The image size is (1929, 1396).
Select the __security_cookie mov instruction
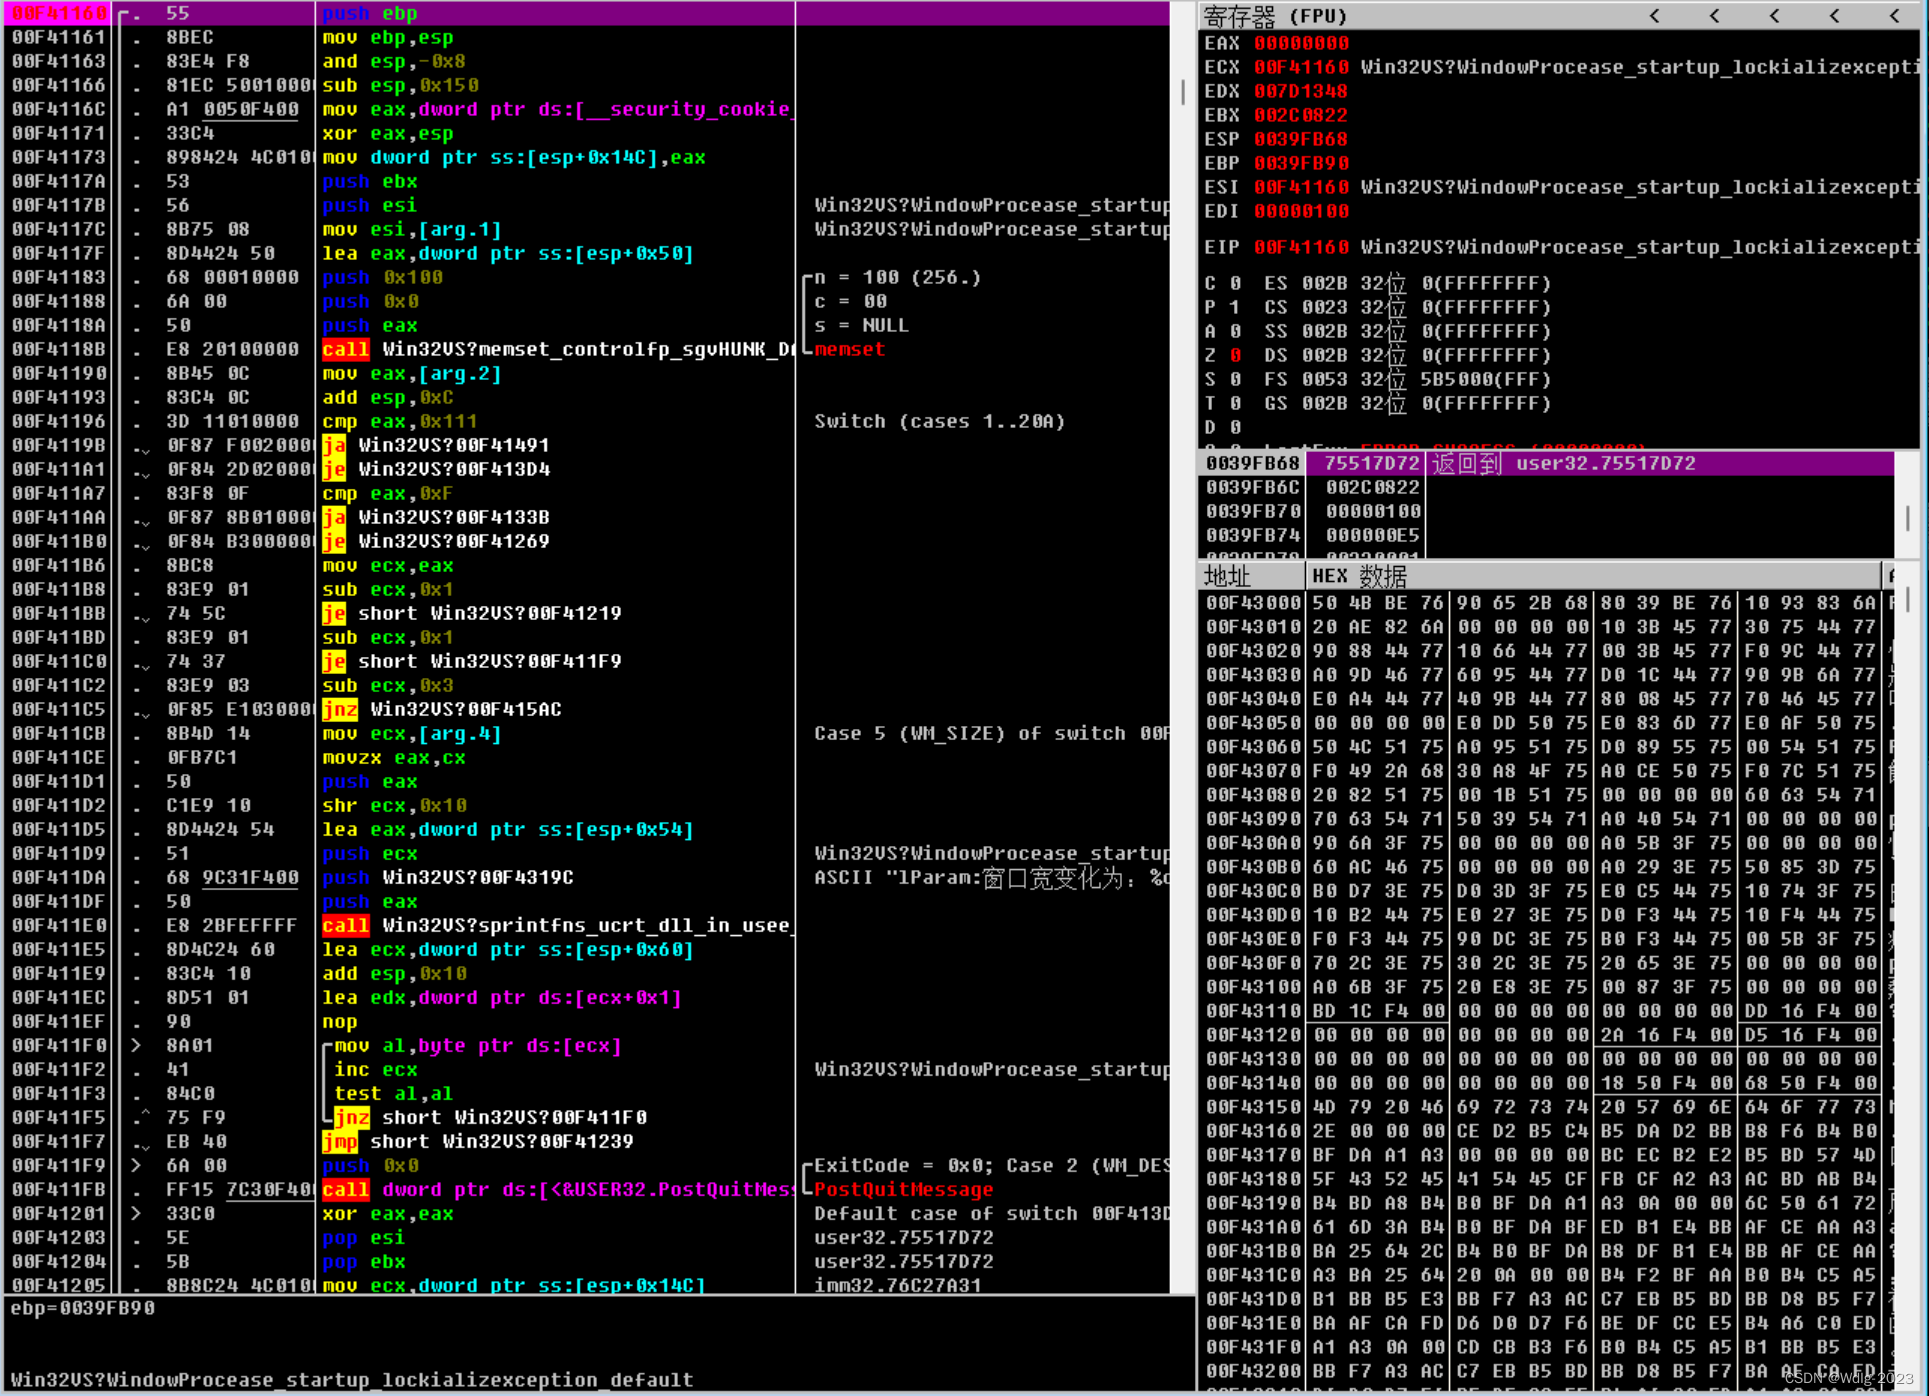556,110
